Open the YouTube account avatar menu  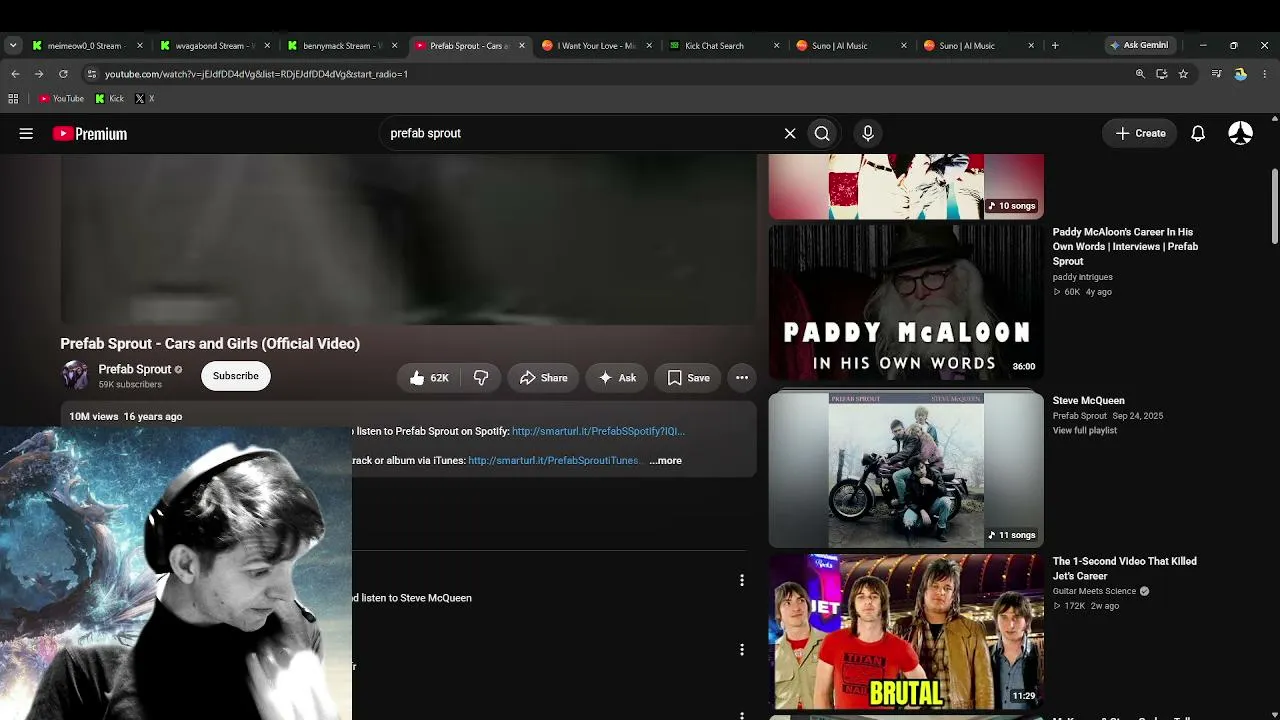click(1241, 133)
